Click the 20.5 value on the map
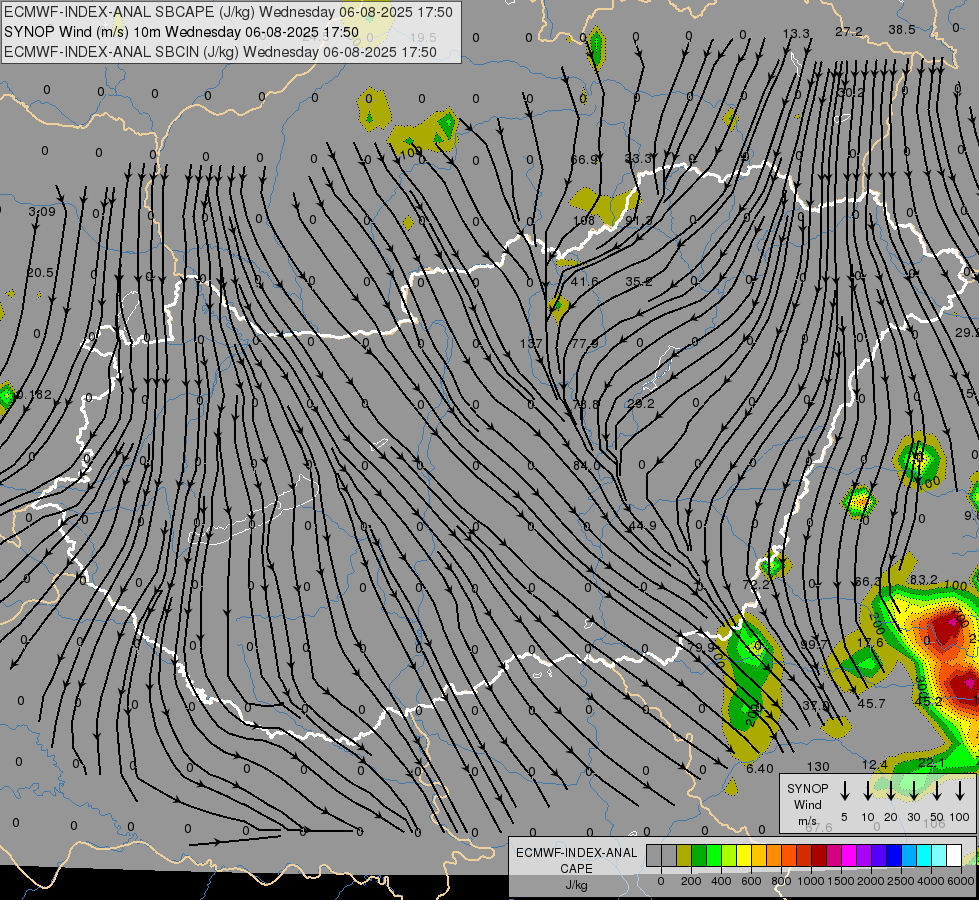Viewport: 979px width, 900px height. tap(40, 273)
